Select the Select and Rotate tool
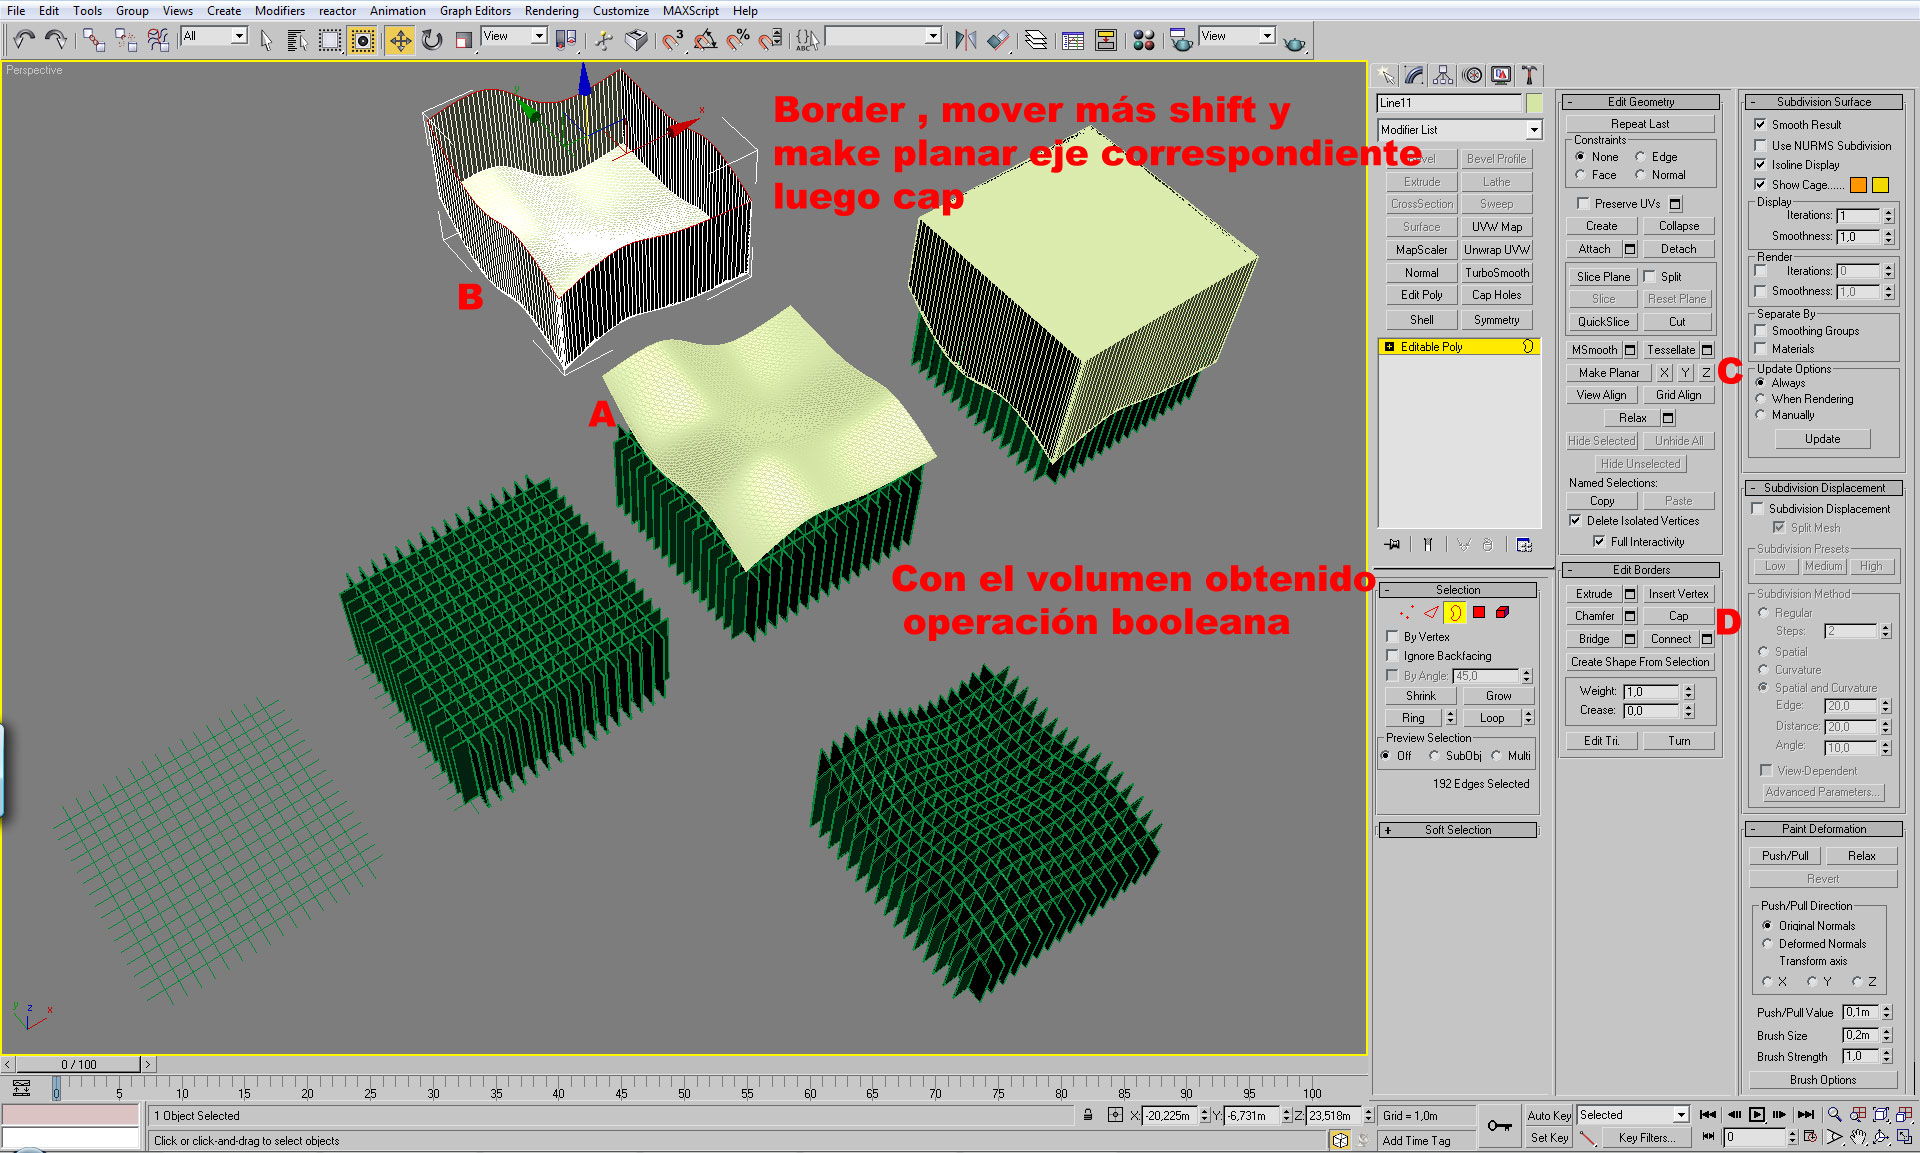The width and height of the screenshot is (1920, 1153). tap(432, 40)
